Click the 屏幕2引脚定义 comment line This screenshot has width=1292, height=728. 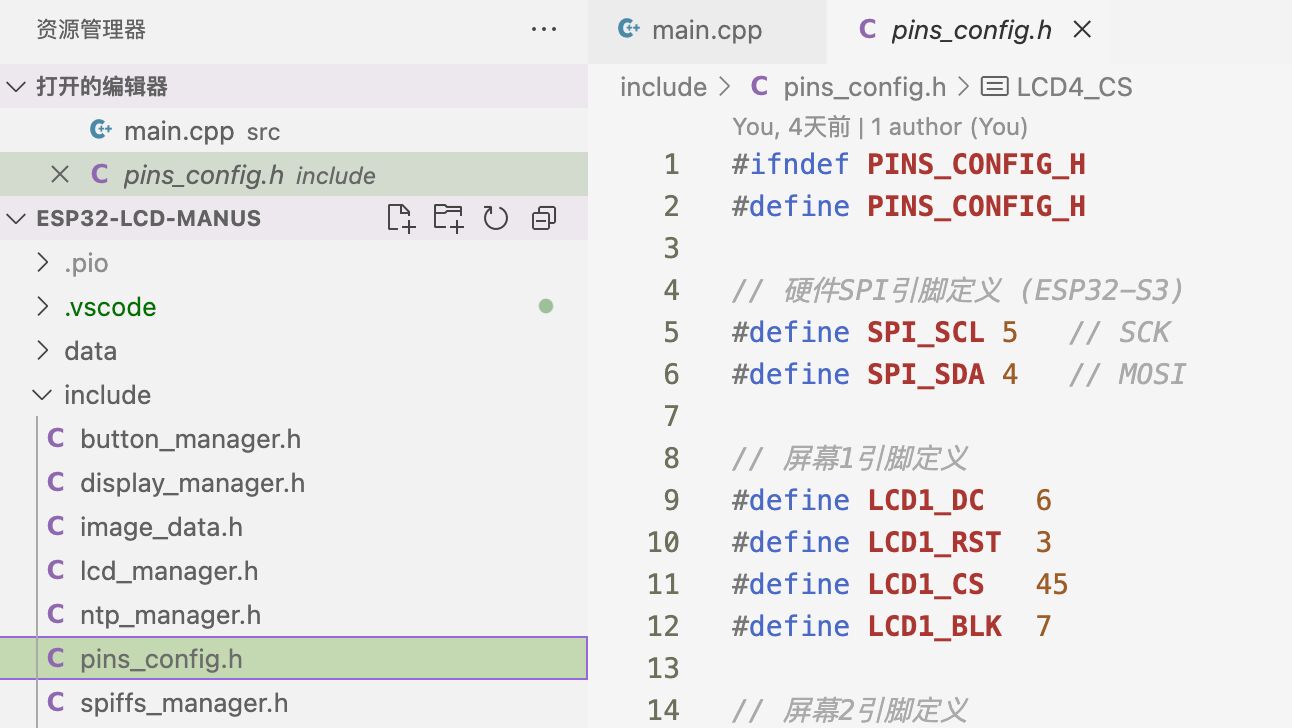click(x=850, y=710)
